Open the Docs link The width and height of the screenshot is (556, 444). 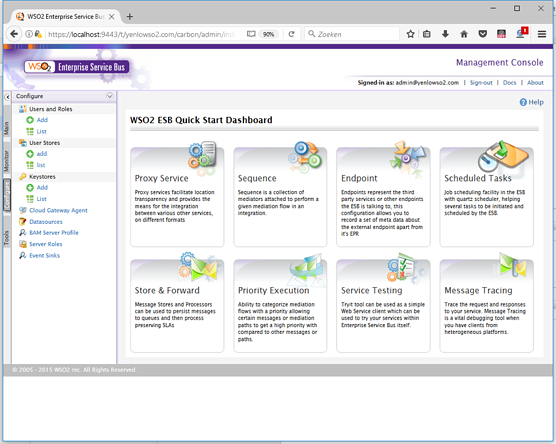[x=509, y=82]
